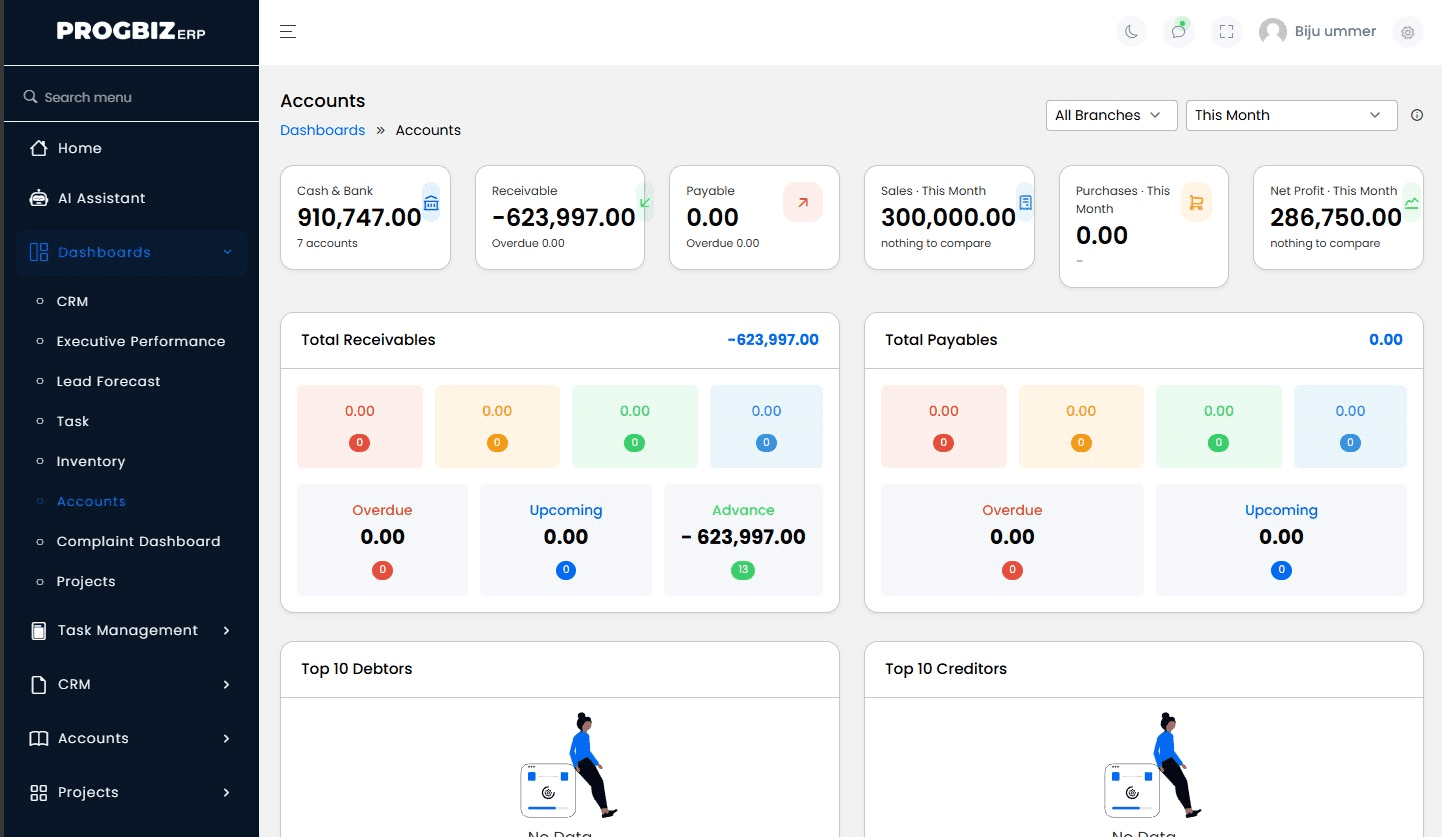1442x837 pixels.
Task: Click the Sales receipt icon
Action: (1025, 202)
